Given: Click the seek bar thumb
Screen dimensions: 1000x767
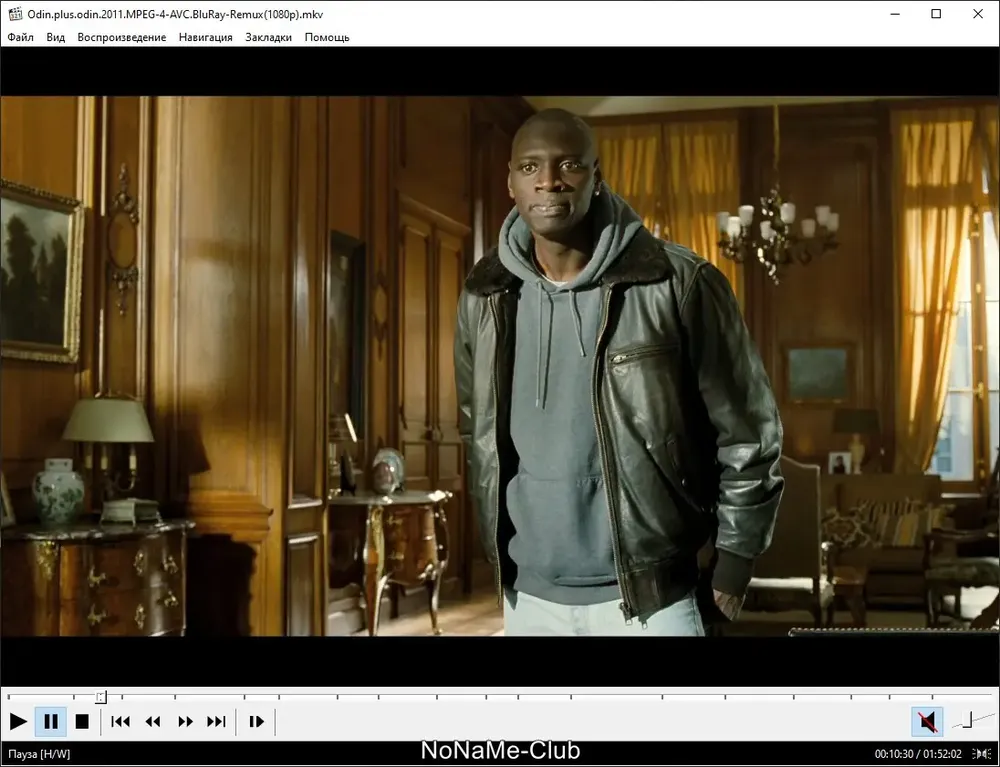Looking at the screenshot, I should coord(101,697).
